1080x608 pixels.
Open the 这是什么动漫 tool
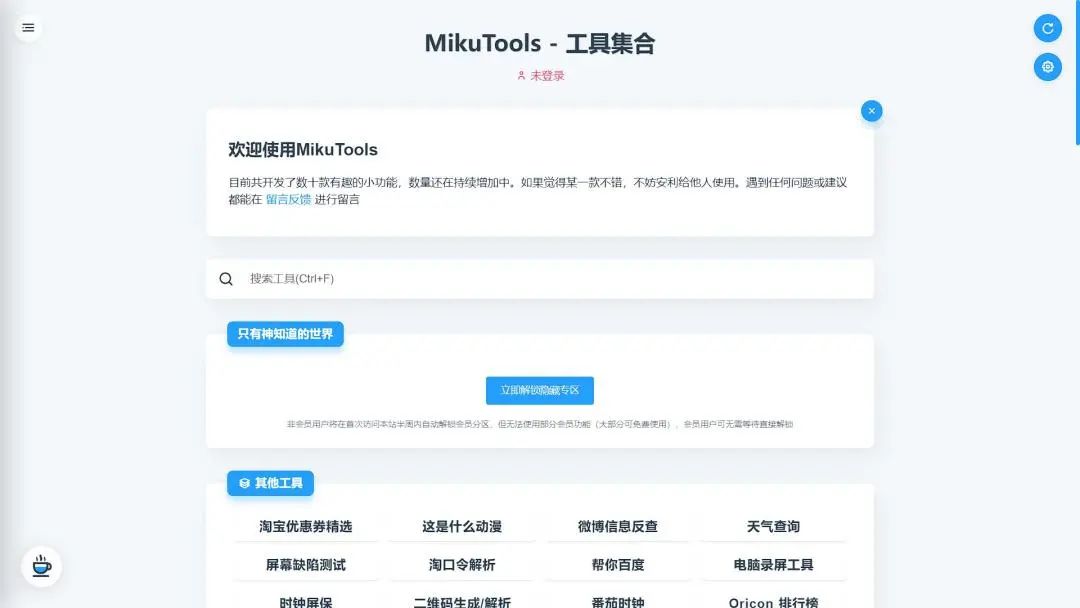click(x=462, y=527)
